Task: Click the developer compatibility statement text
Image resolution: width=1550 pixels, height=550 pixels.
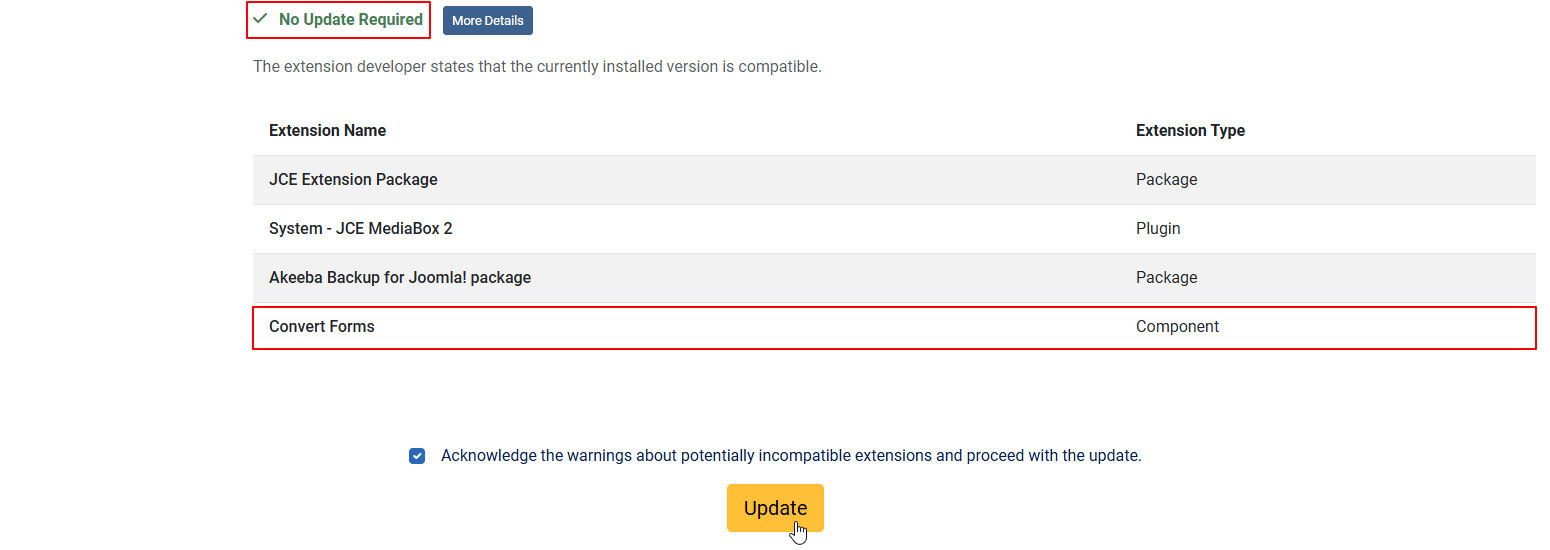Action: click(537, 67)
